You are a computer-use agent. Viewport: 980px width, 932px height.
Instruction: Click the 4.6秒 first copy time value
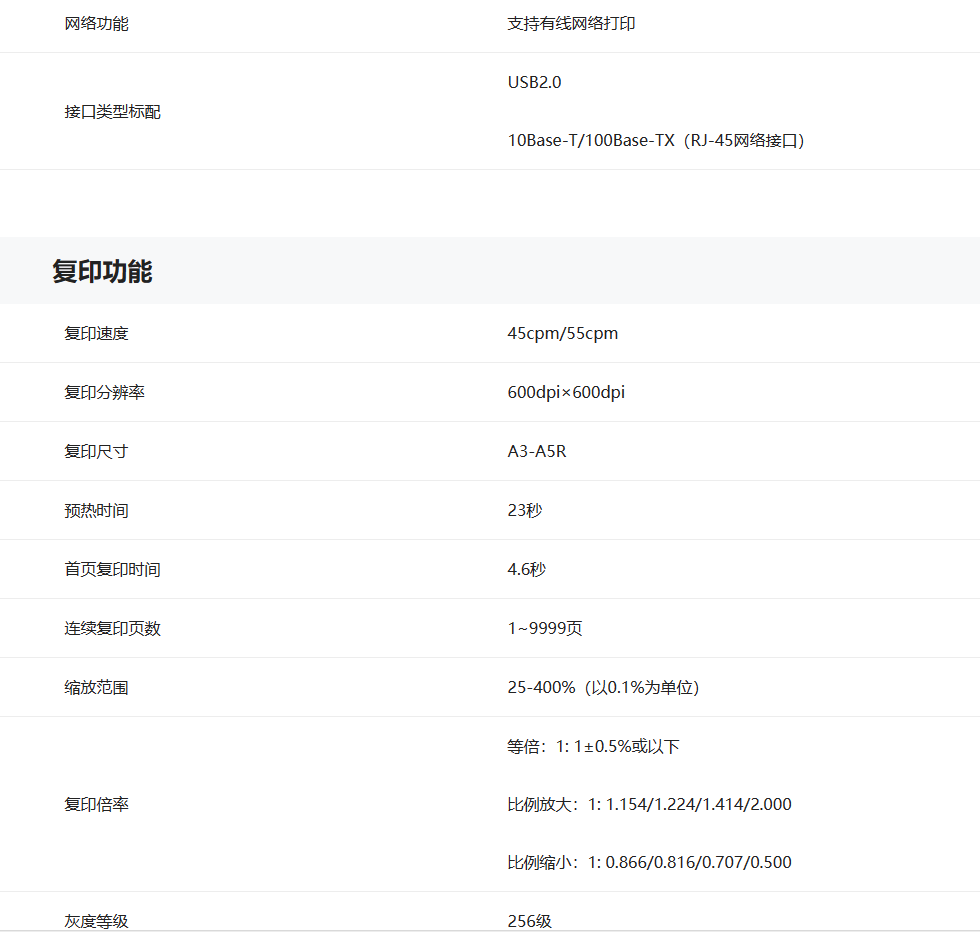click(526, 570)
